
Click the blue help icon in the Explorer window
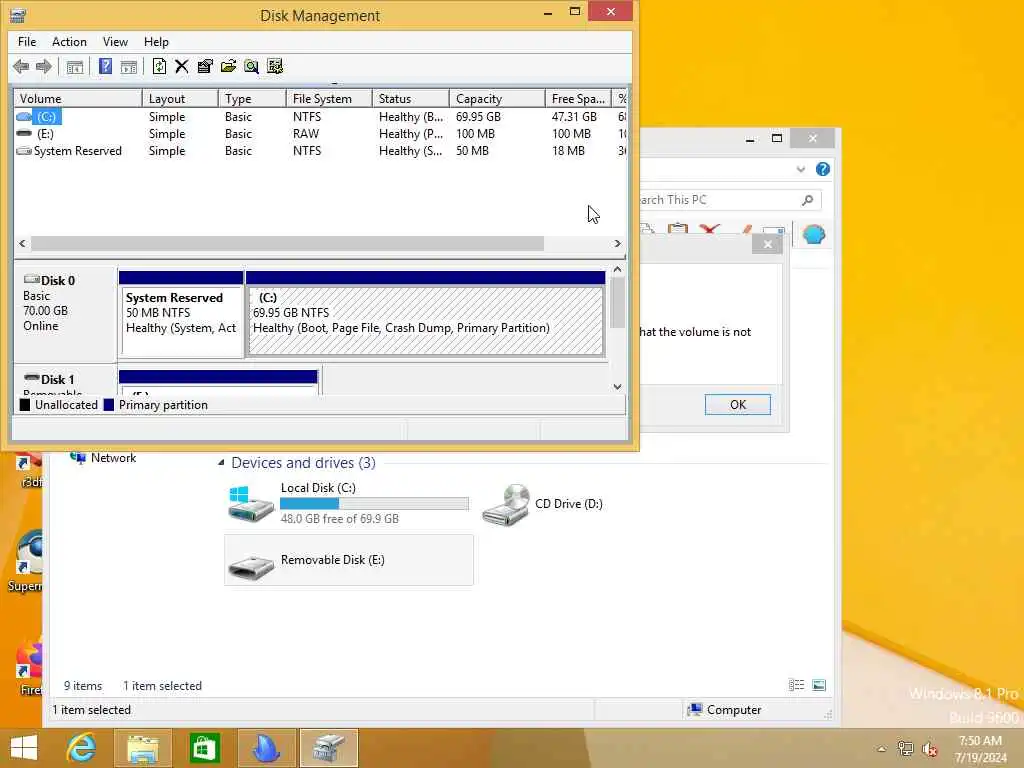click(823, 169)
